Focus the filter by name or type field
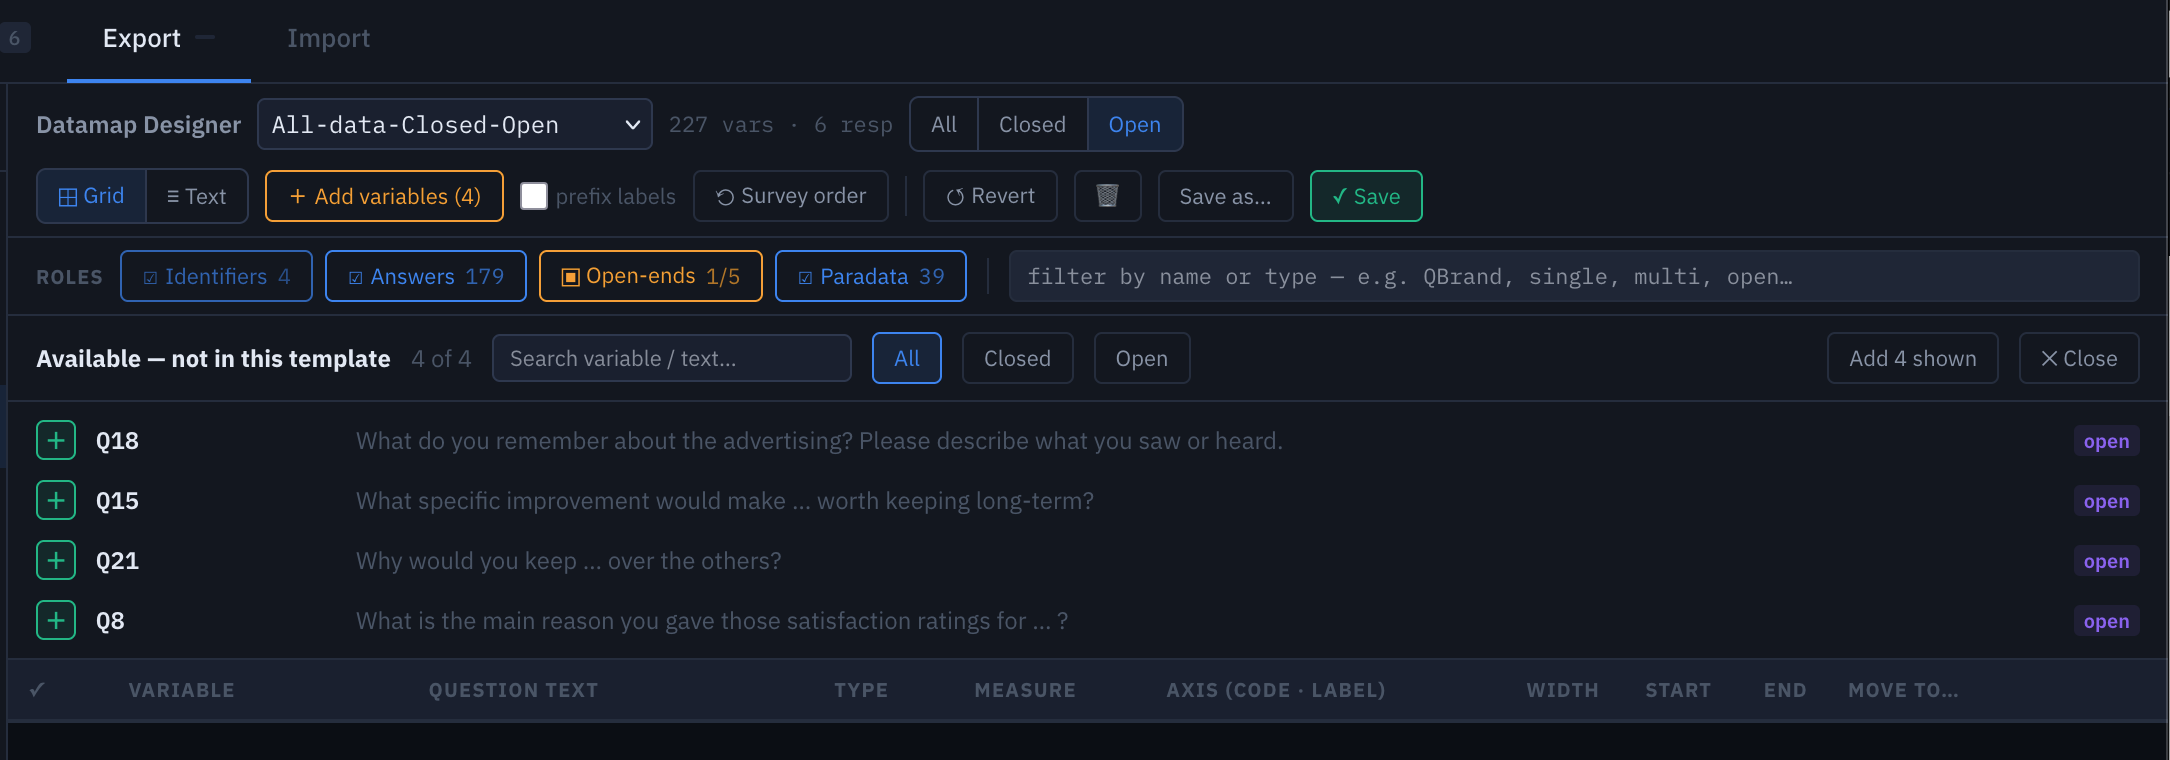This screenshot has height=760, width=2170. (1574, 276)
